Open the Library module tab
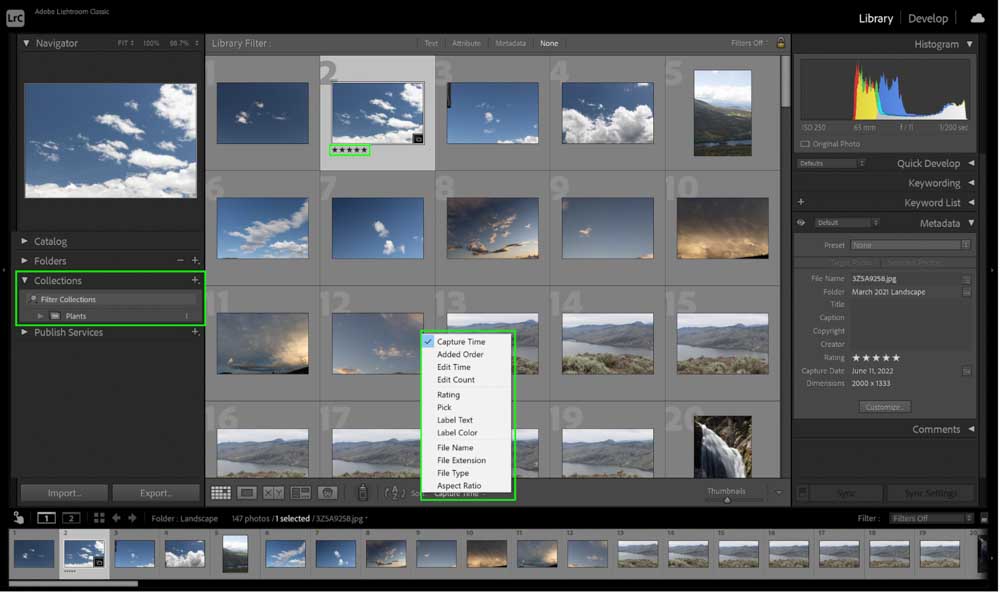Image resolution: width=1000 pixels, height=592 pixels. pos(876,18)
